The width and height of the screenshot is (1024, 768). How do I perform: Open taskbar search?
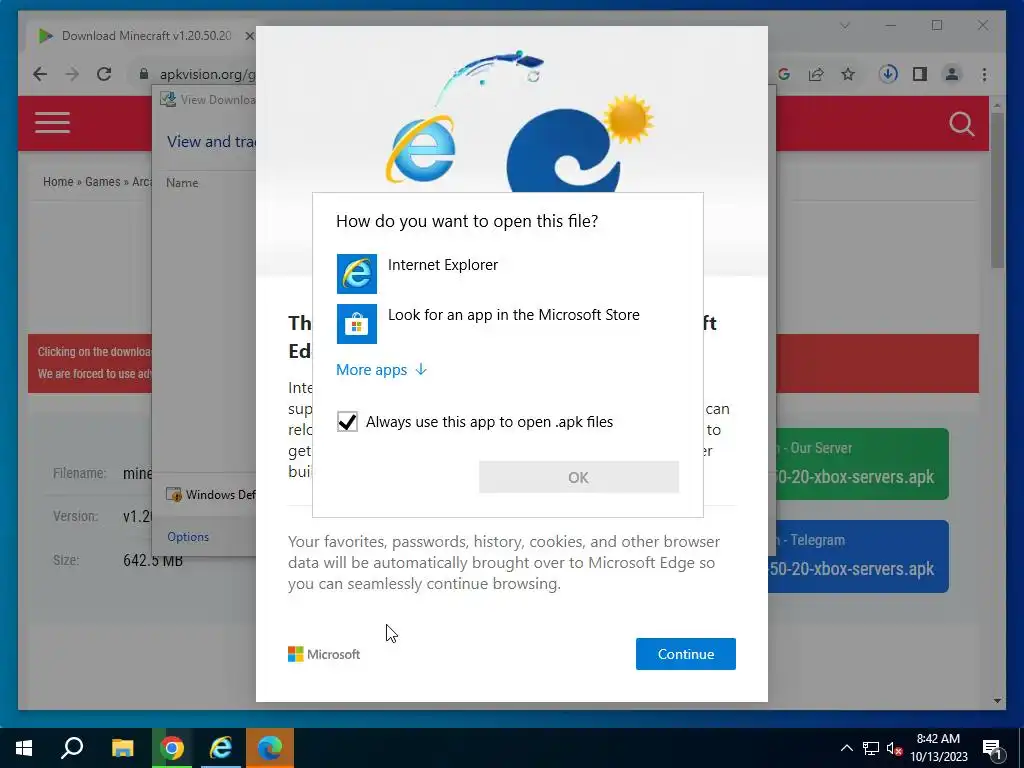(x=72, y=748)
